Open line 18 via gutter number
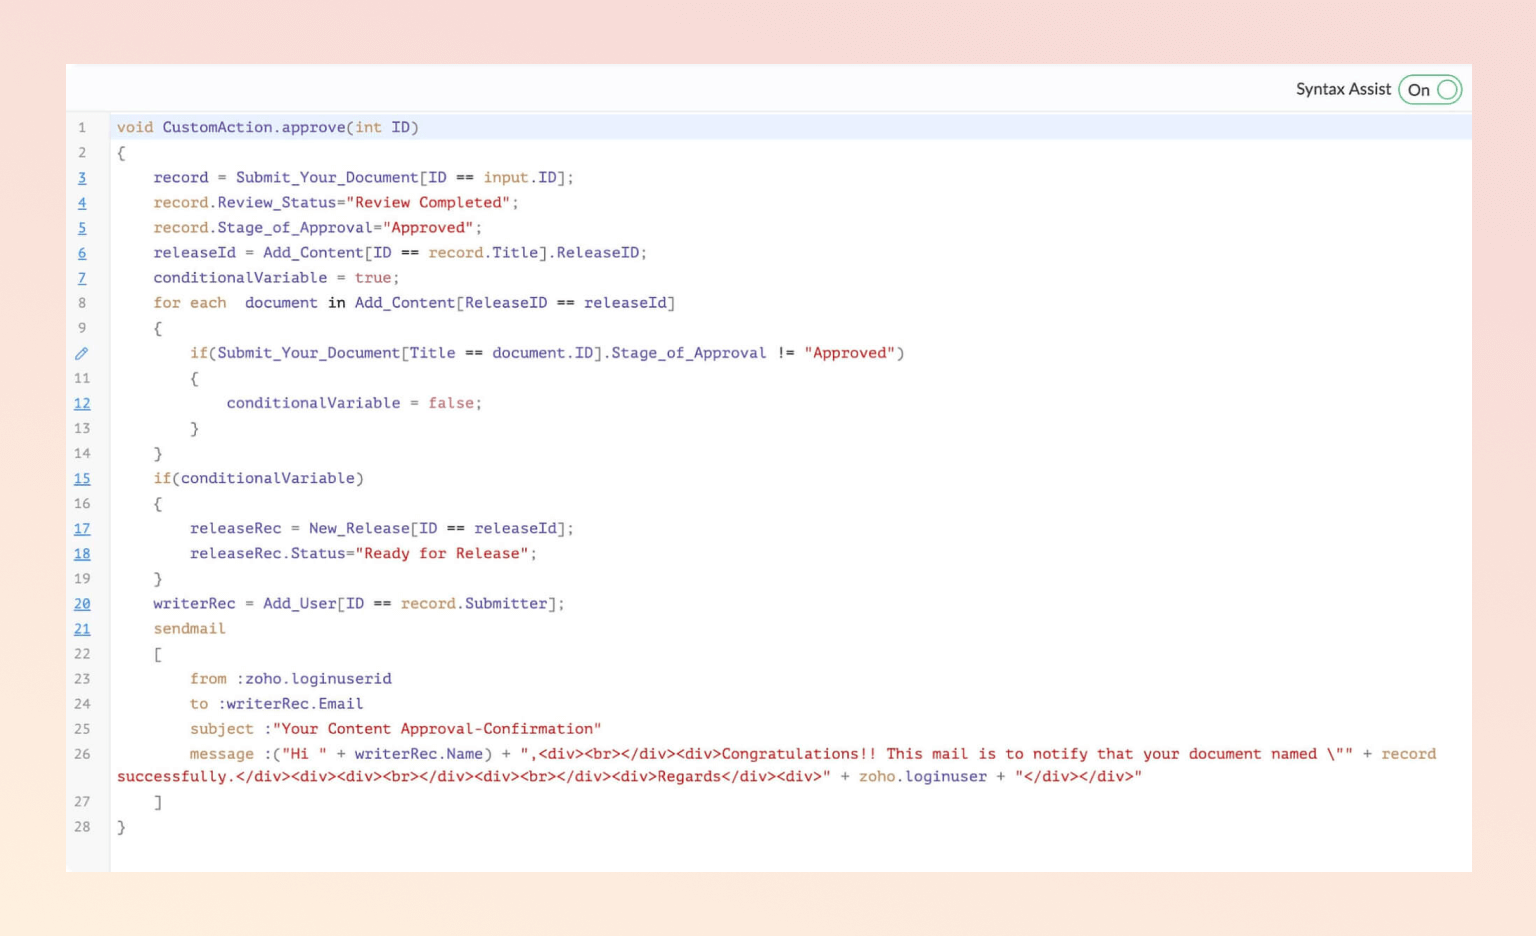Viewport: 1536px width, 936px height. coord(82,554)
